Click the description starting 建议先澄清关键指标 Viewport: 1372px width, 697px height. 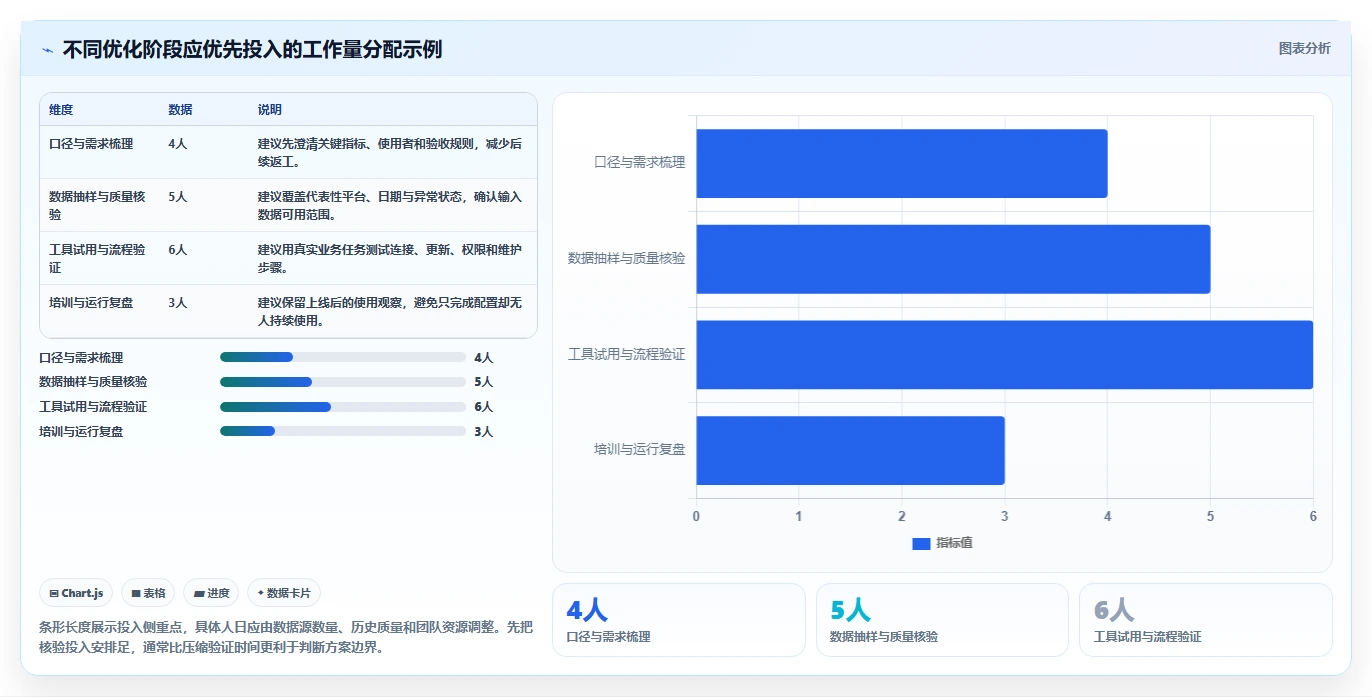coord(390,152)
